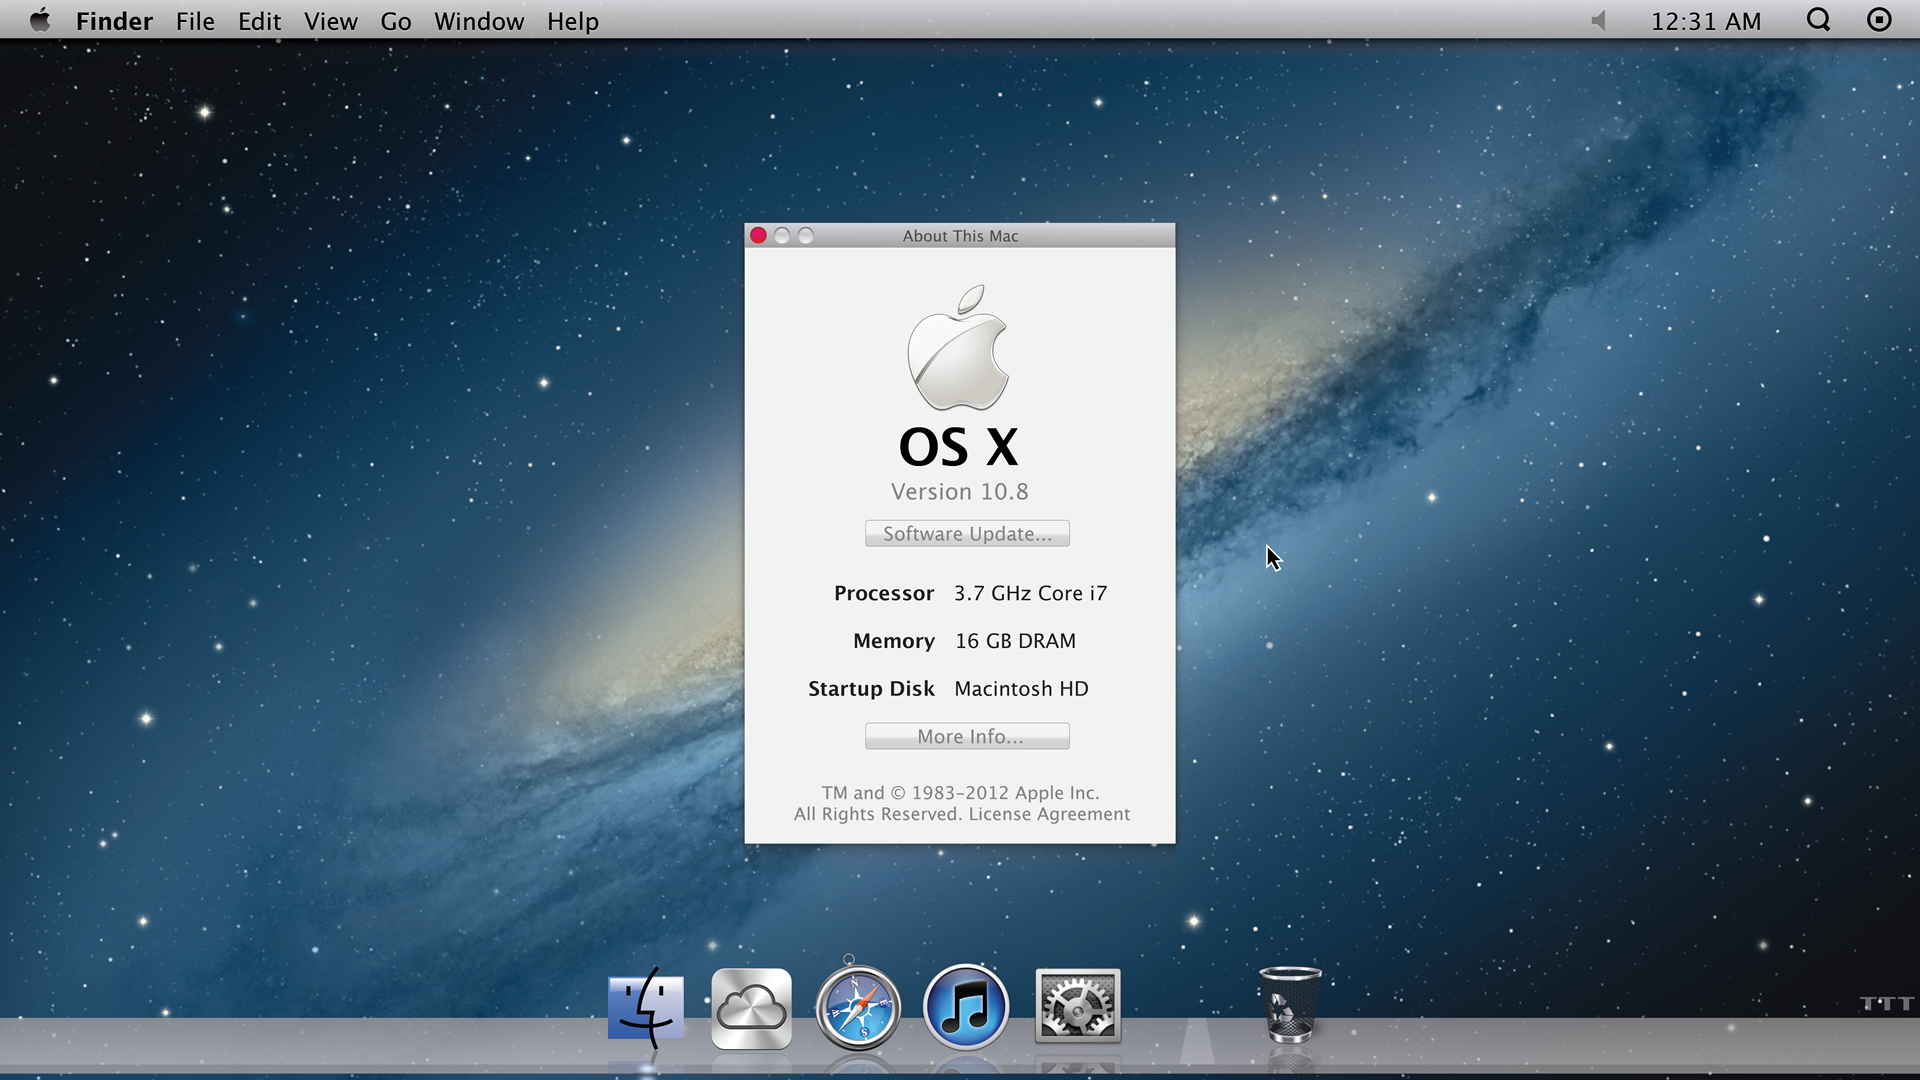1920x1080 pixels.
Task: Click the Processor label
Action: coord(884,593)
